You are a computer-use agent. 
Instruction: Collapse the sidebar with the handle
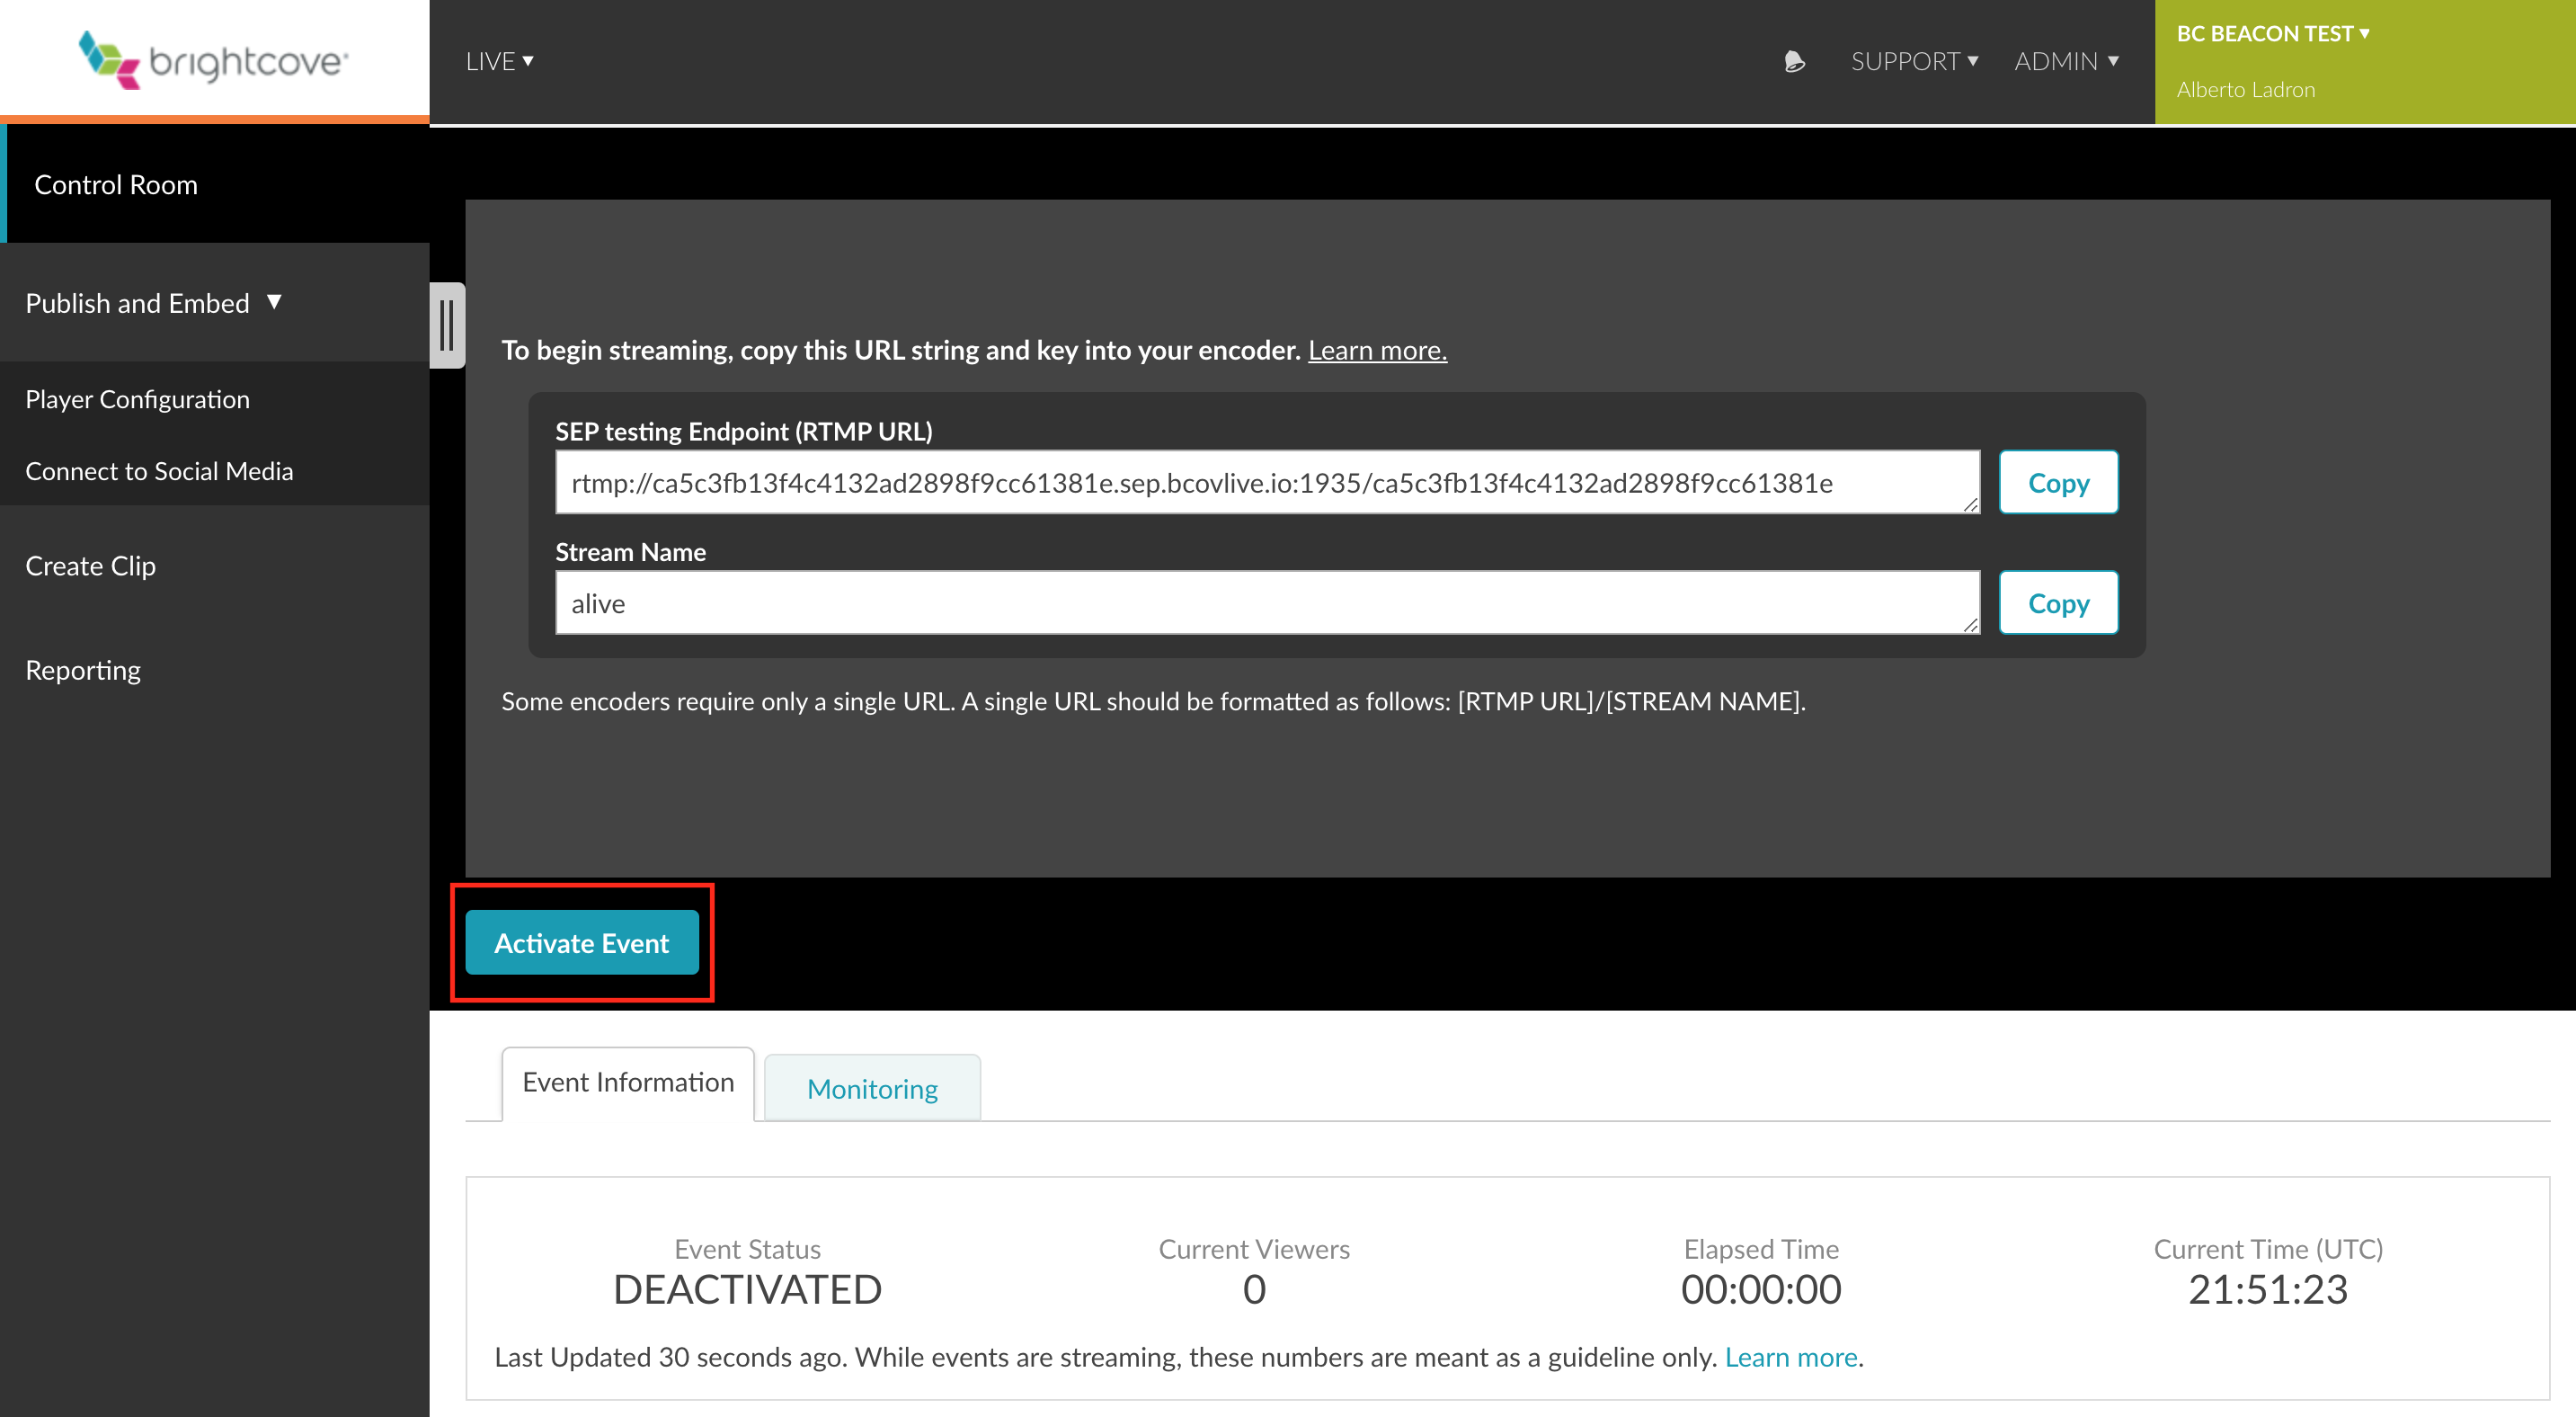447,325
